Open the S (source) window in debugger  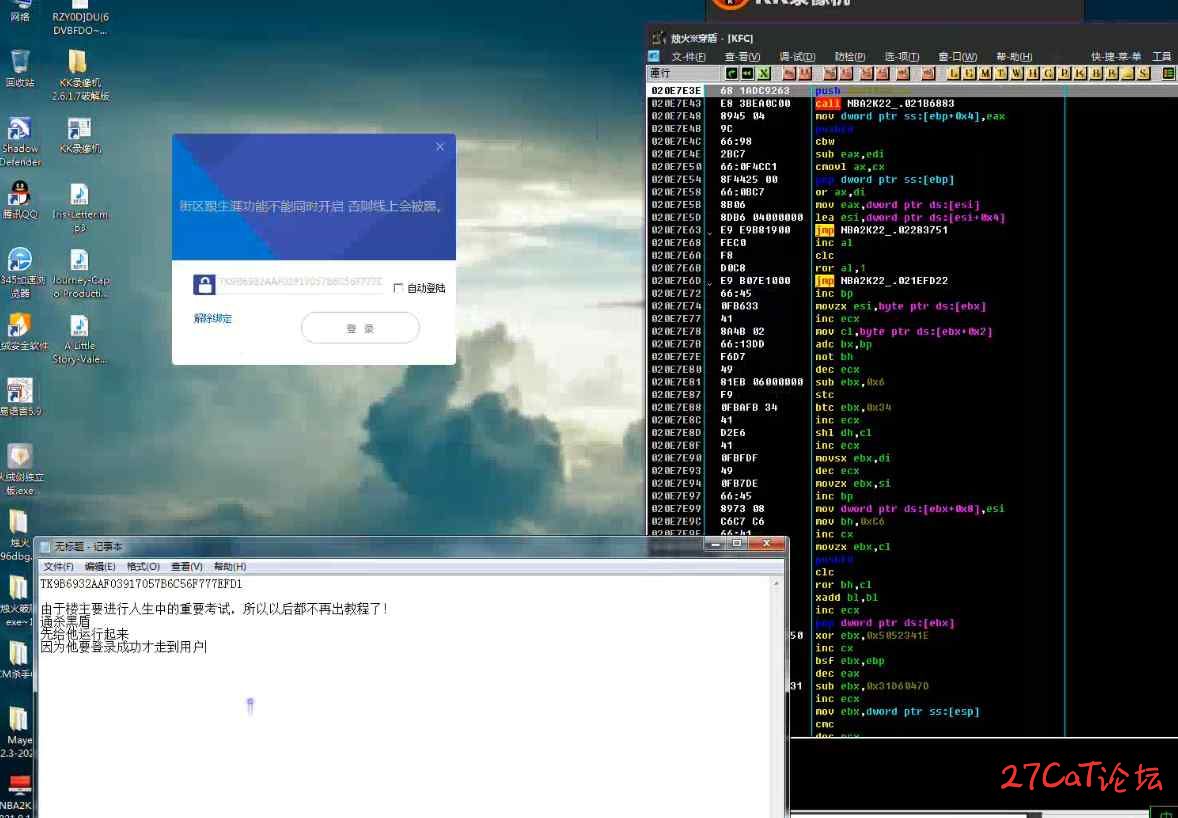click(1143, 73)
